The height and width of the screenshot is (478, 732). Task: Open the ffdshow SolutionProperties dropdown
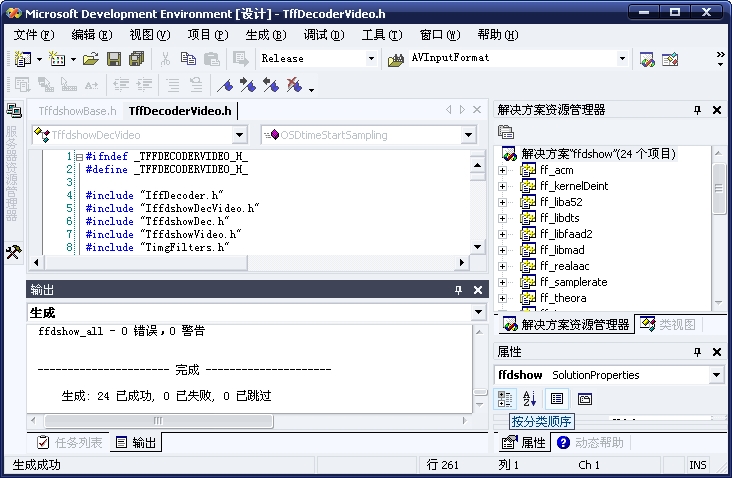click(717, 375)
